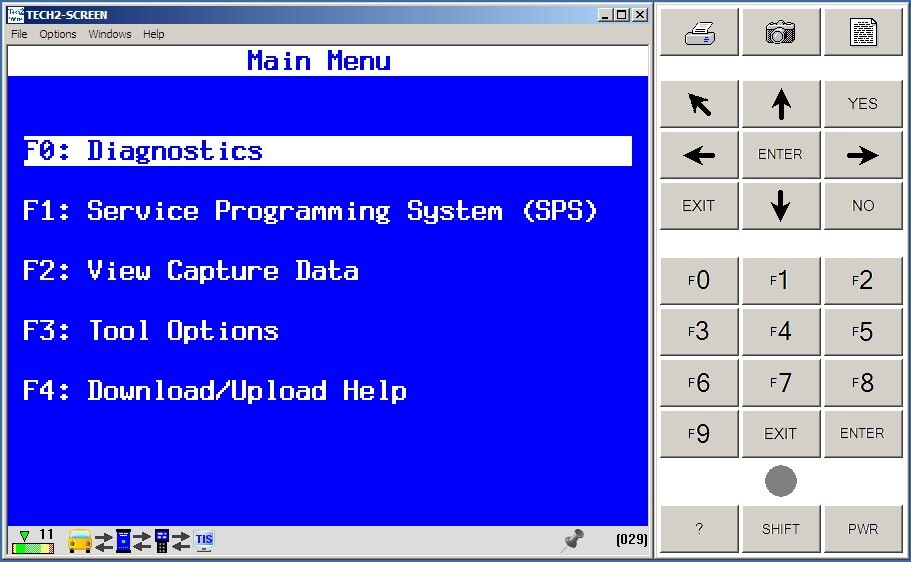
Task: Click the down arrow keypad button
Action: [781, 206]
